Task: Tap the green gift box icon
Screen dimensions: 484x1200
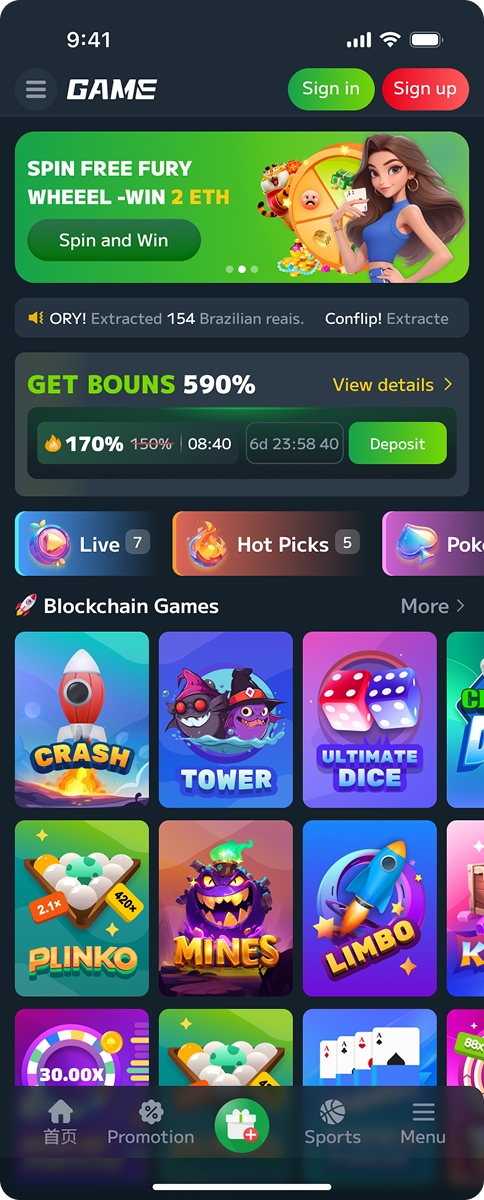Action: click(x=242, y=1124)
